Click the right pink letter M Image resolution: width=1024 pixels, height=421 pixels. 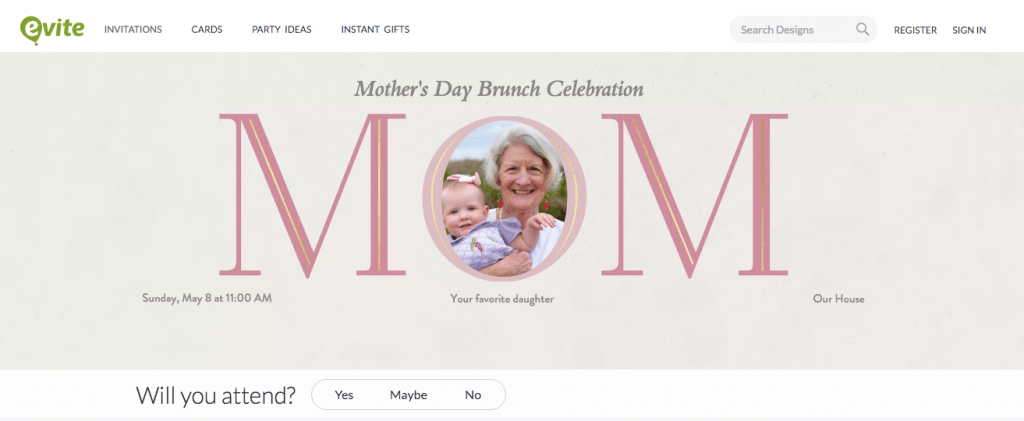(x=693, y=195)
